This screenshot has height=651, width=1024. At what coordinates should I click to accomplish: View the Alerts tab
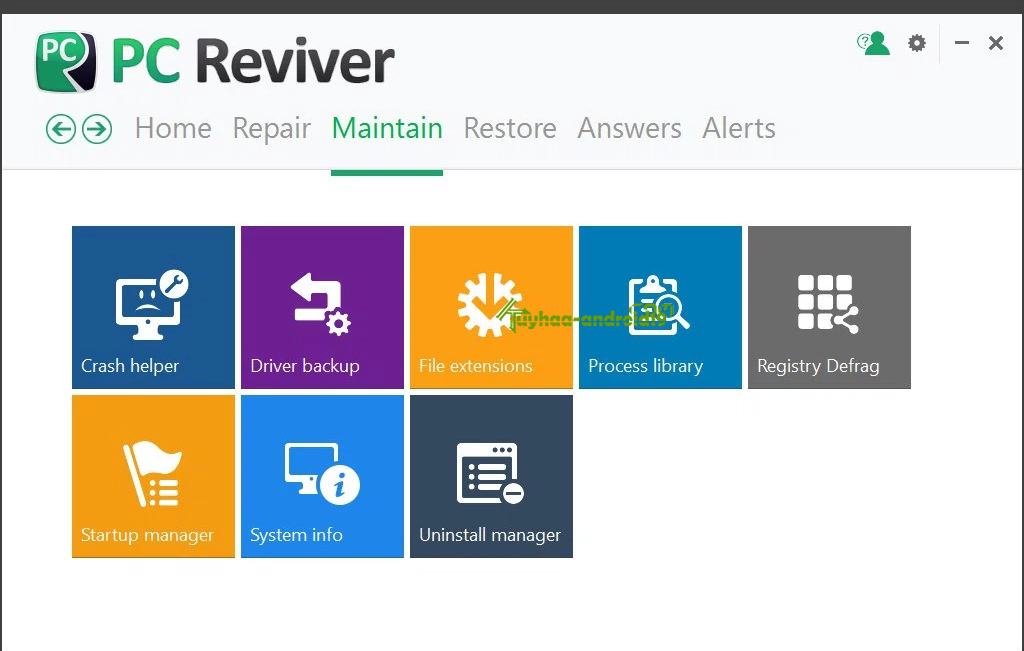(x=739, y=128)
